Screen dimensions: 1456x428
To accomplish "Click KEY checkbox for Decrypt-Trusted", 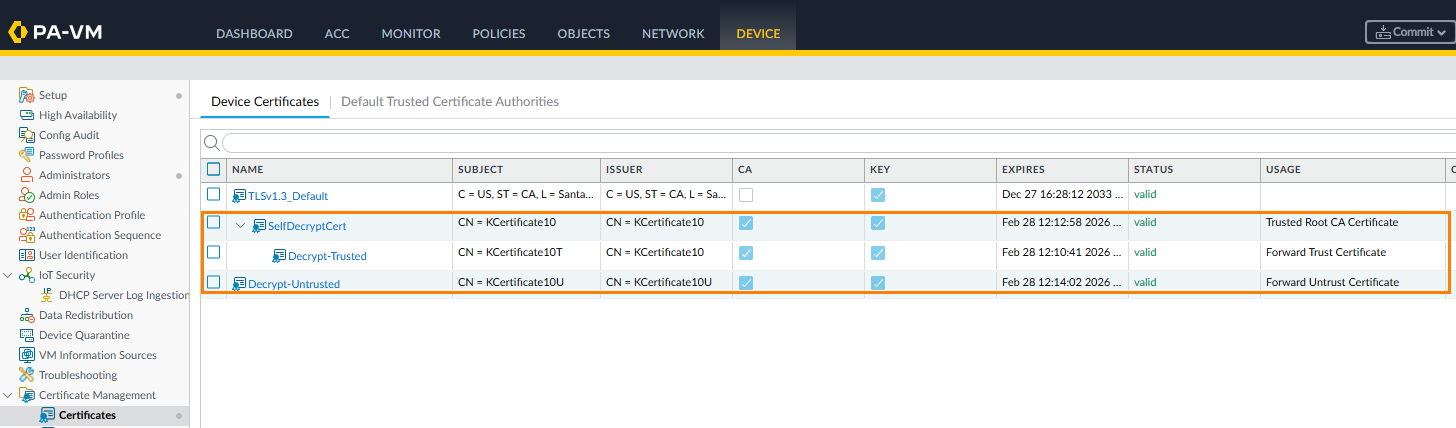I will 878,253.
